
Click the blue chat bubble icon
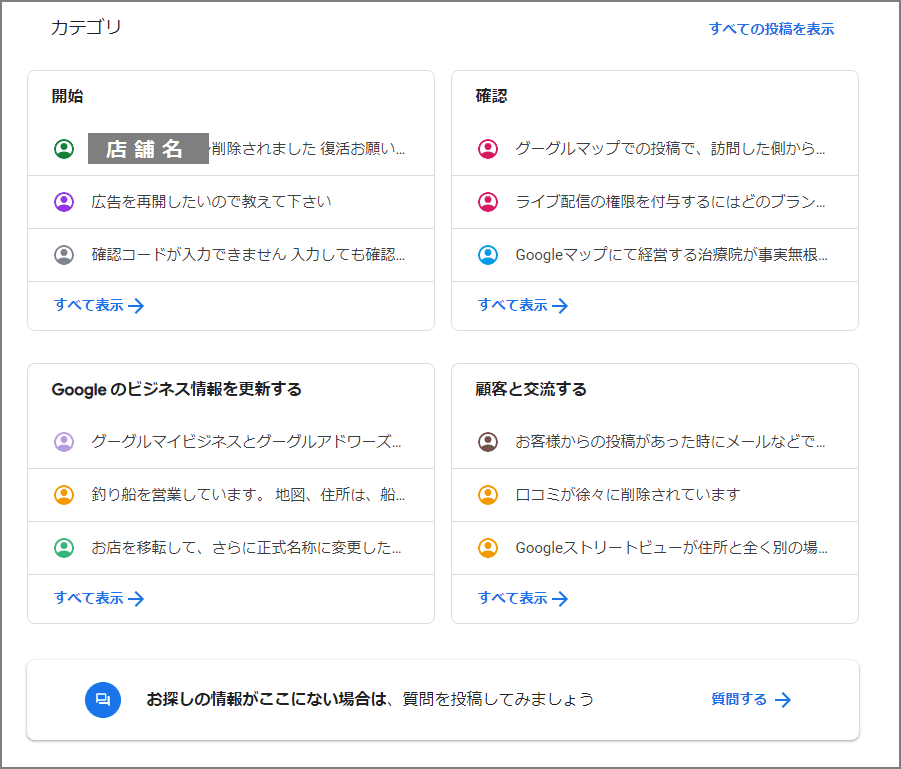point(102,700)
